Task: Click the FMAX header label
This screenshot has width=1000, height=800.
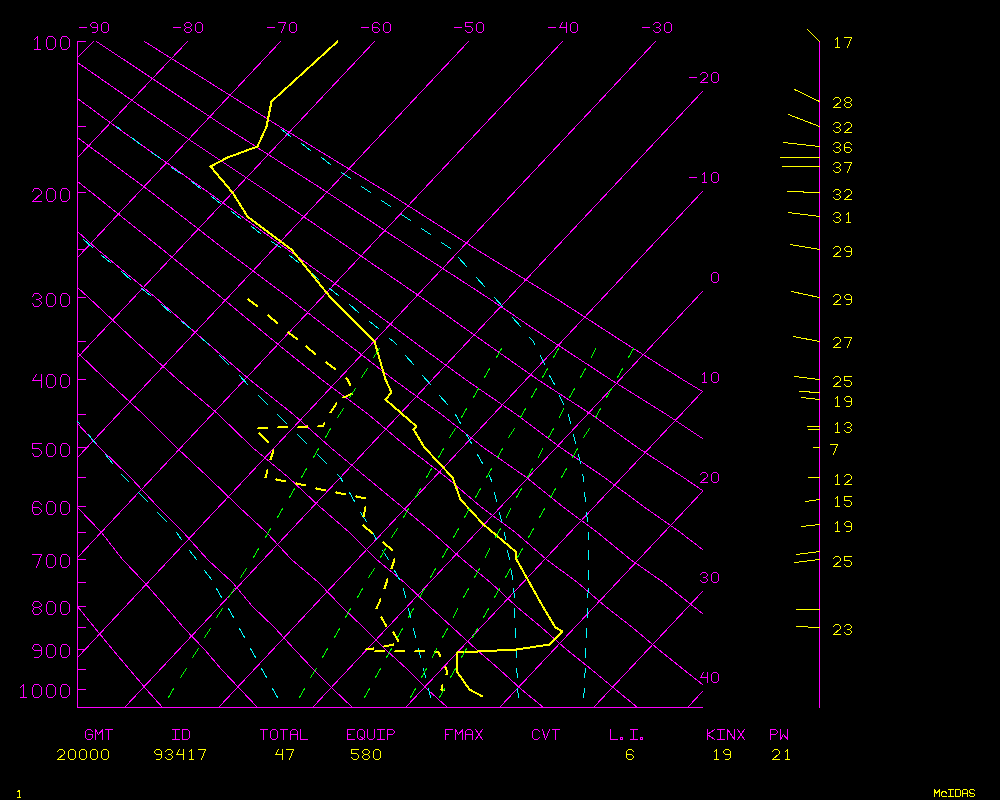Action: pyautogui.click(x=463, y=735)
